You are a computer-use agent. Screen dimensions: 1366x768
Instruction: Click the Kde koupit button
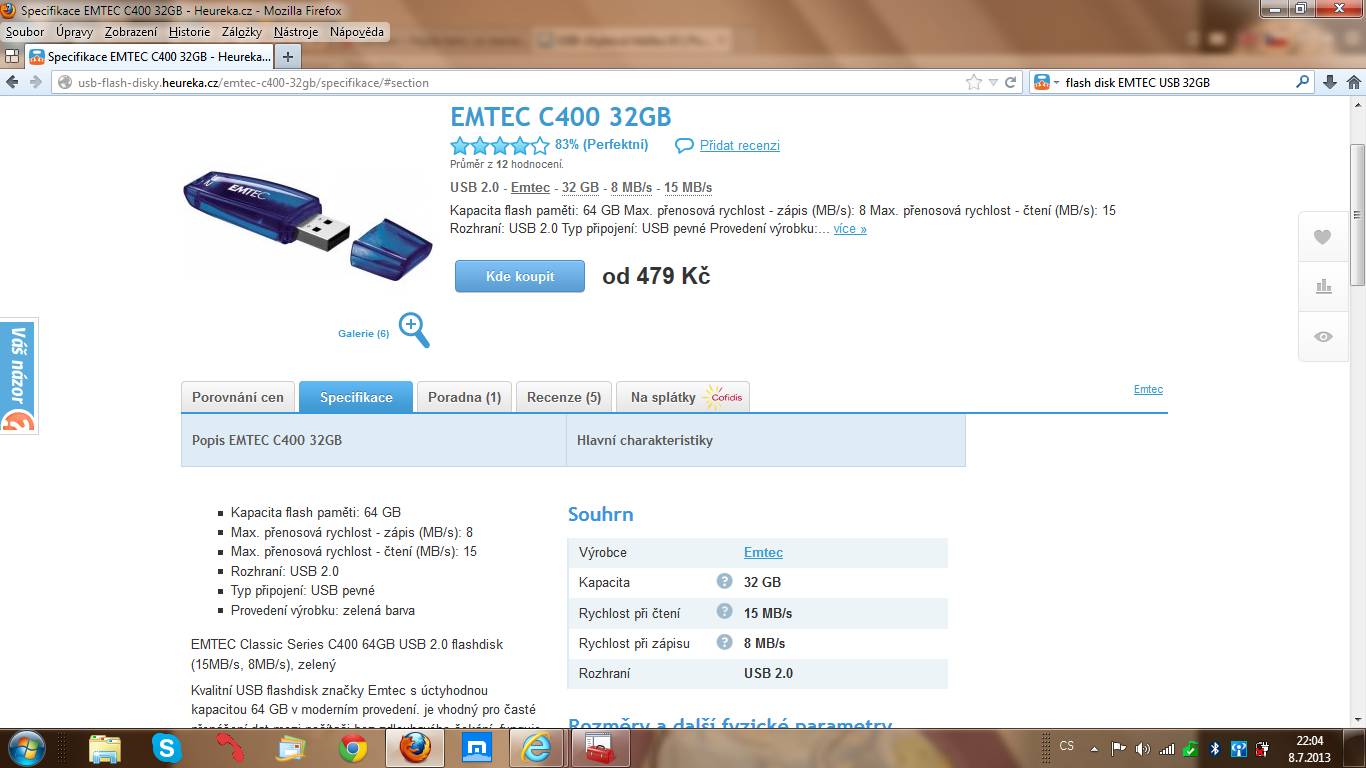[520, 276]
